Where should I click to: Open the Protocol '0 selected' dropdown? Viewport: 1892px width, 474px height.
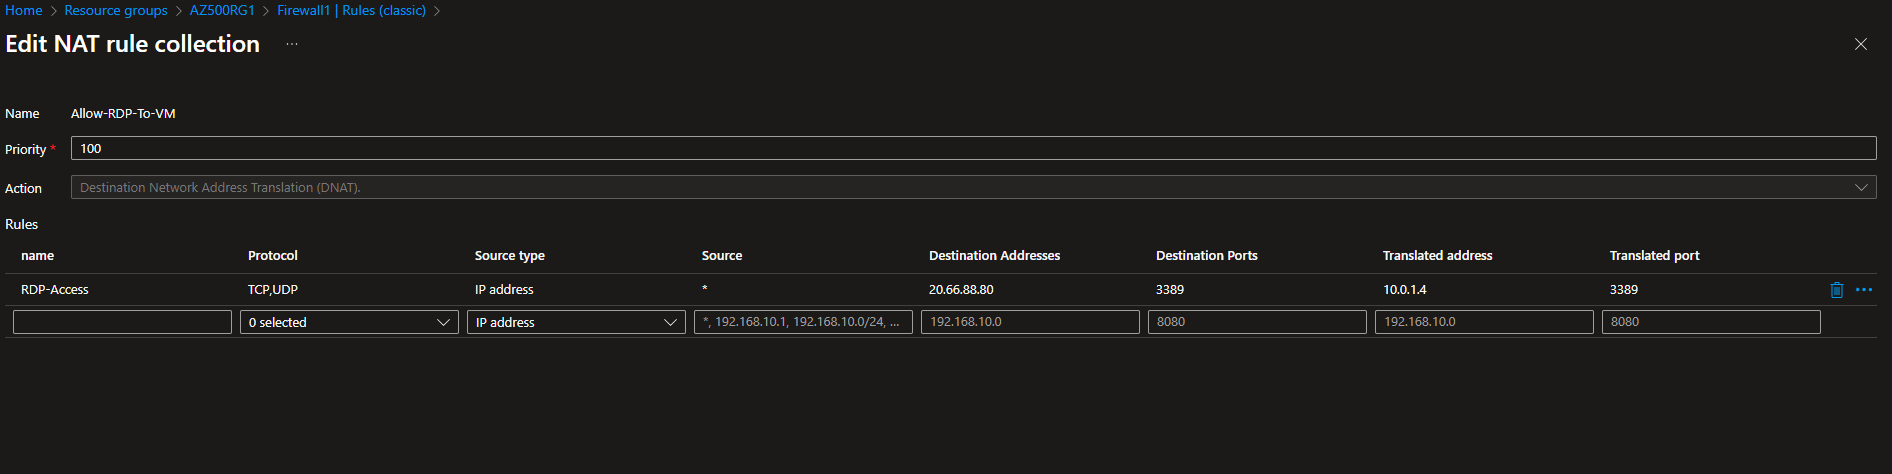pos(349,322)
